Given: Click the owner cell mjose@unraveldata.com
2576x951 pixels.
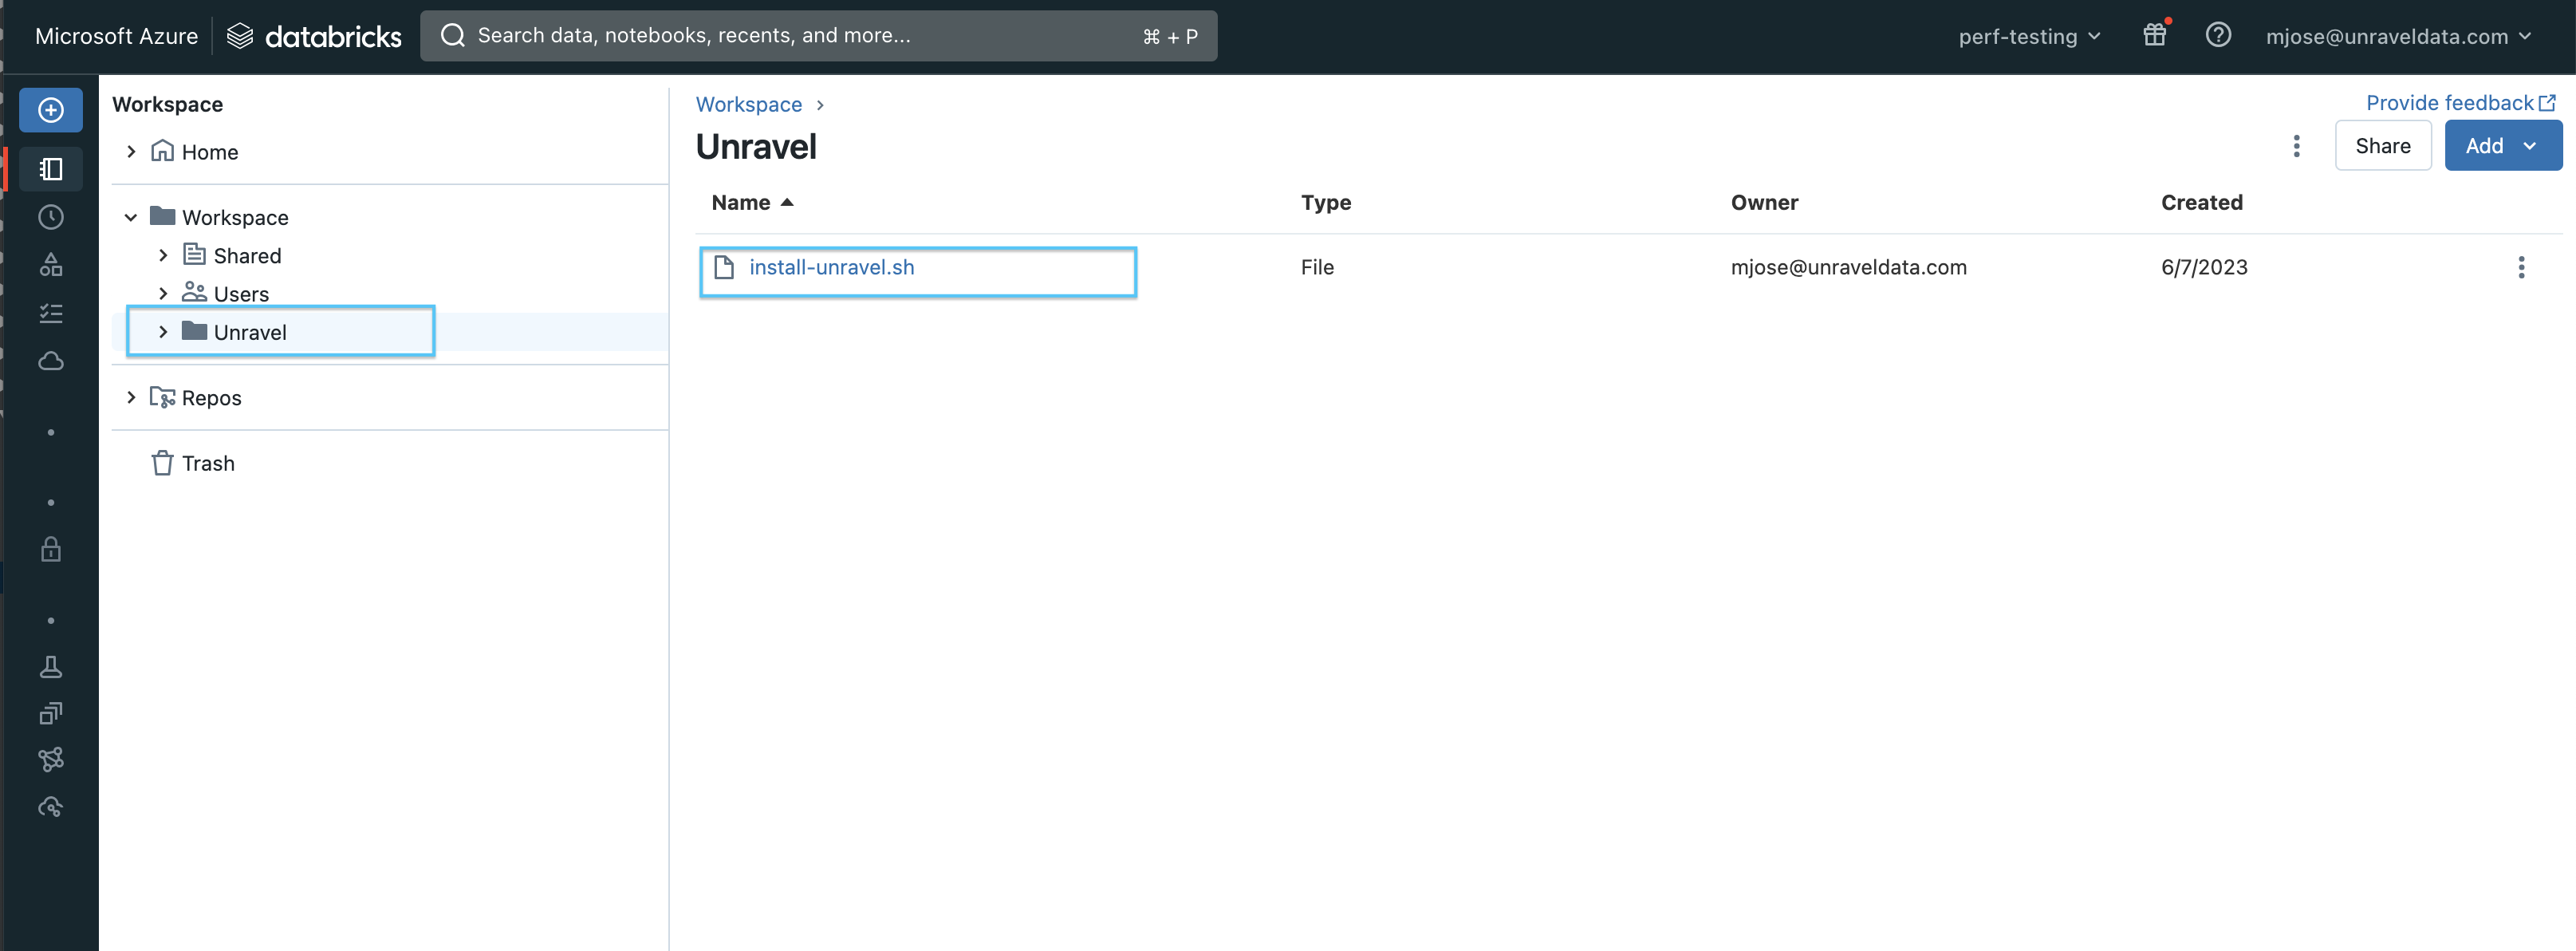Looking at the screenshot, I should (x=1848, y=267).
